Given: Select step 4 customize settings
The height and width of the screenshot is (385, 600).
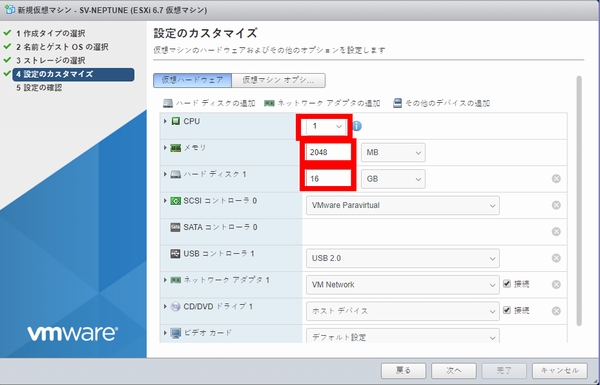Looking at the screenshot, I should (73, 74).
